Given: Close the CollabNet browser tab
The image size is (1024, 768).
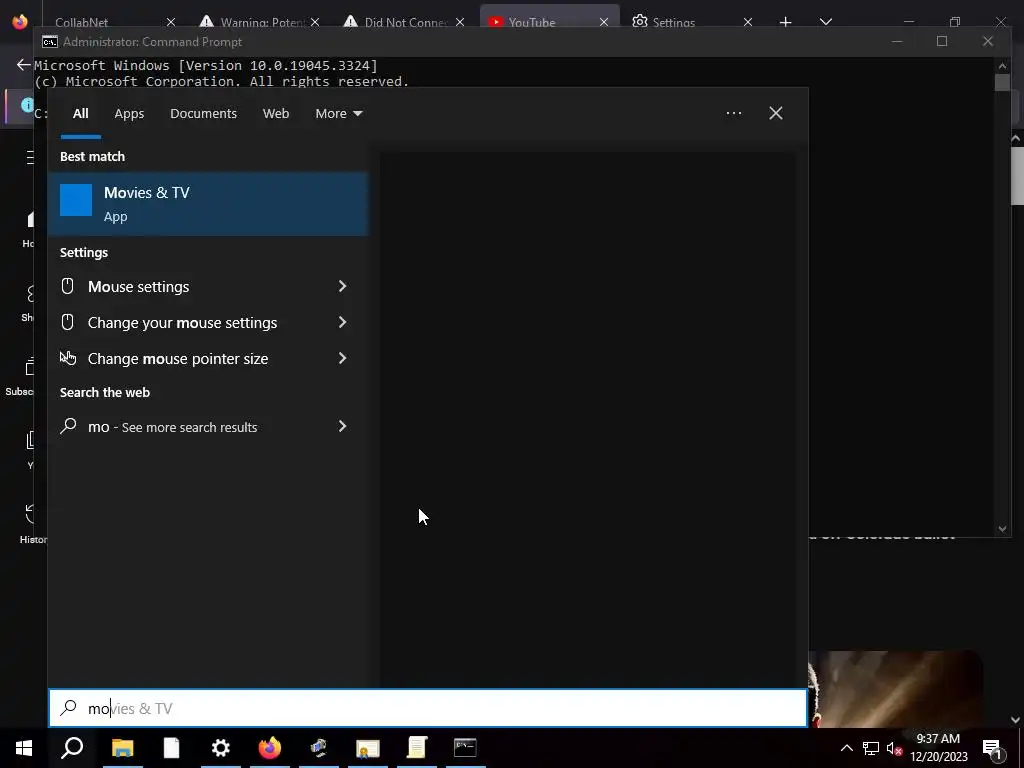Looking at the screenshot, I should point(170,22).
